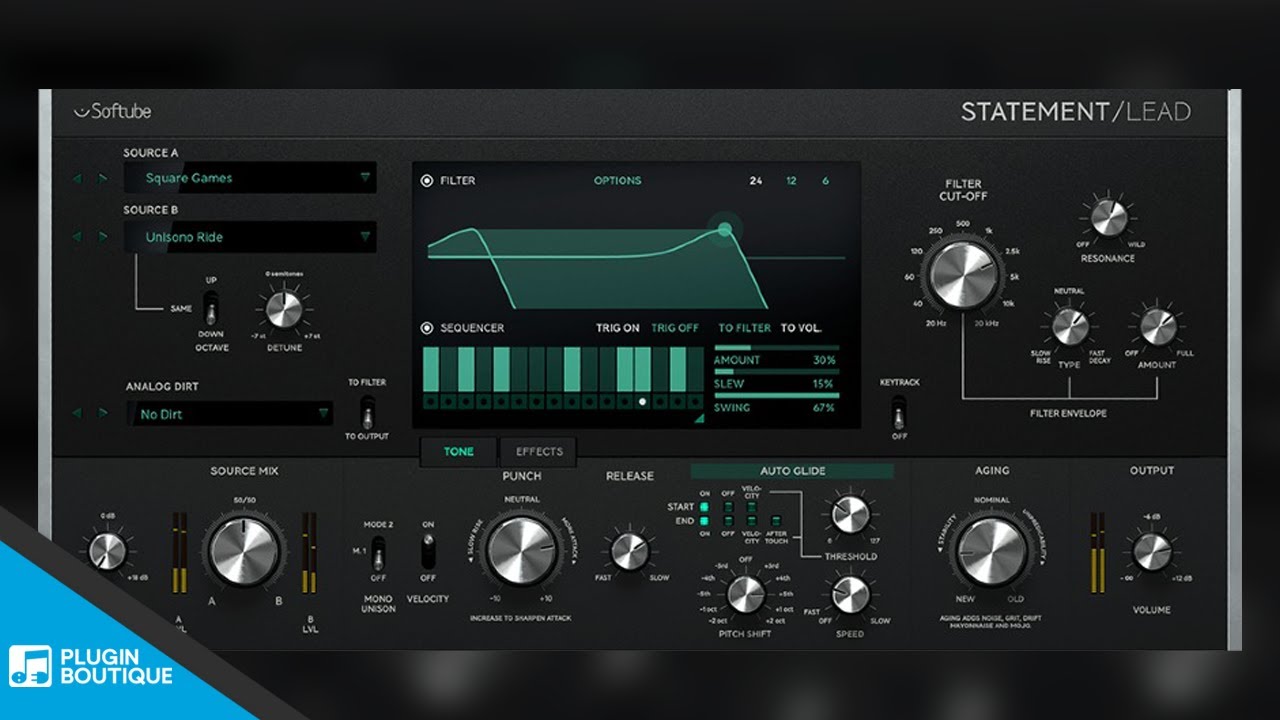Click the Release knob
The width and height of the screenshot is (1280, 720).
click(630, 551)
